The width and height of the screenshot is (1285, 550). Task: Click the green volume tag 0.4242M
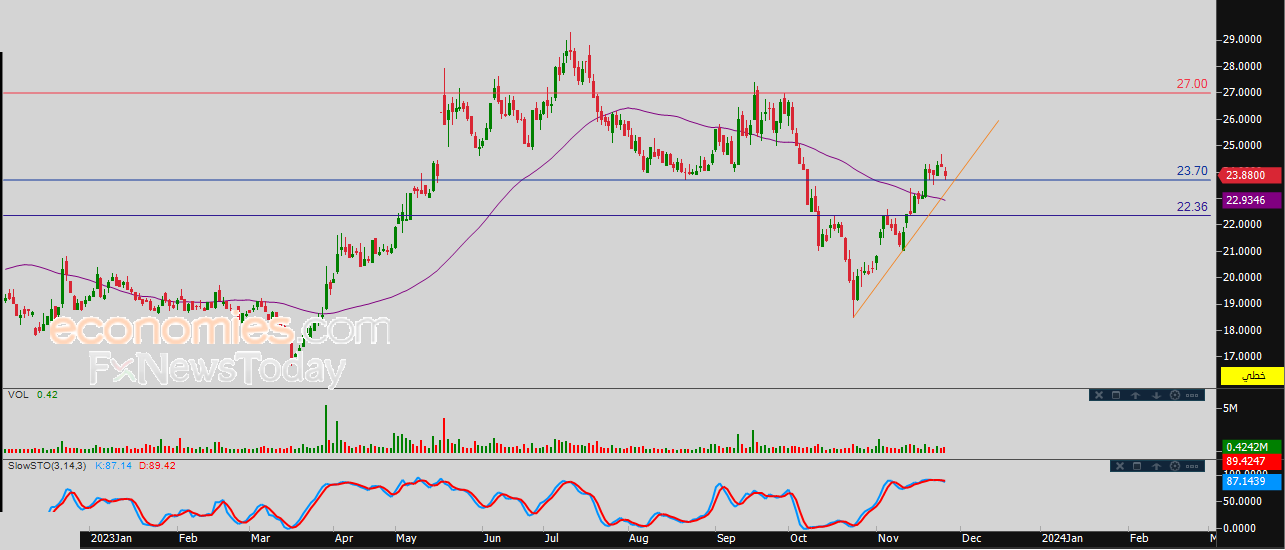click(1252, 447)
